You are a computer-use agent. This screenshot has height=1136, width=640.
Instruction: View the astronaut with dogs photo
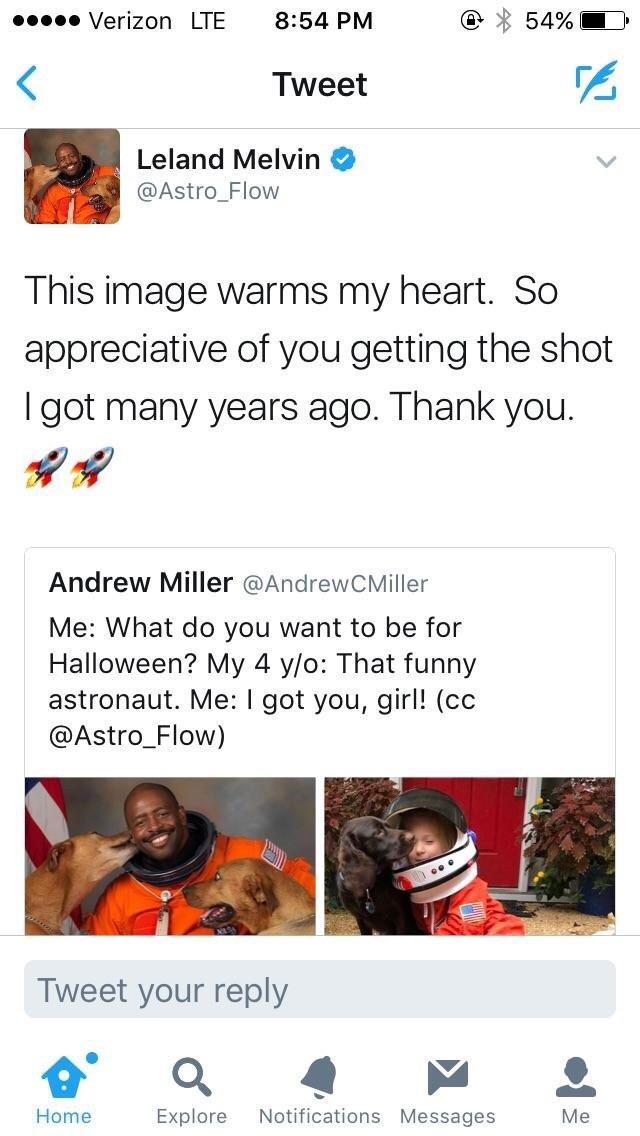(170, 856)
